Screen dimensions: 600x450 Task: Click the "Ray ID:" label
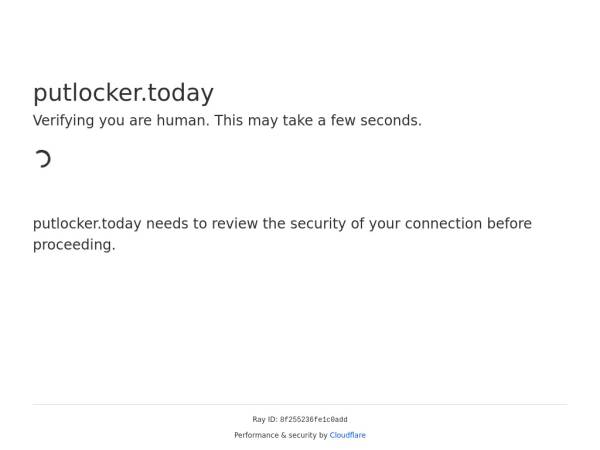tap(265, 420)
